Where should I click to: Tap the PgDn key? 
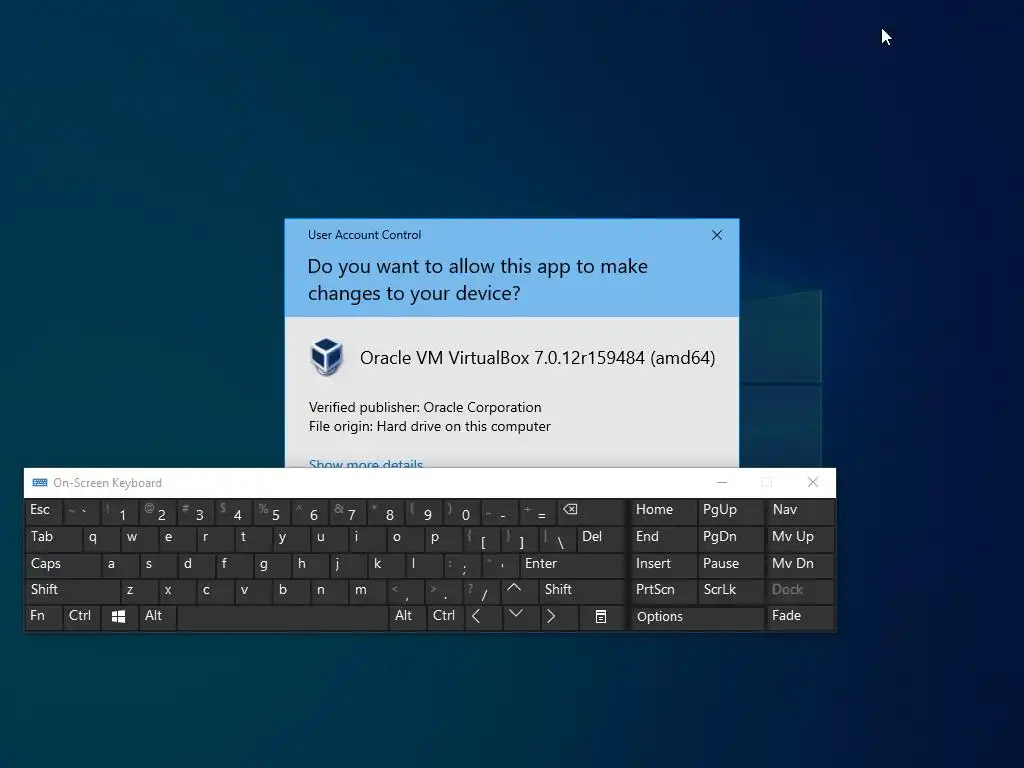click(x=730, y=538)
